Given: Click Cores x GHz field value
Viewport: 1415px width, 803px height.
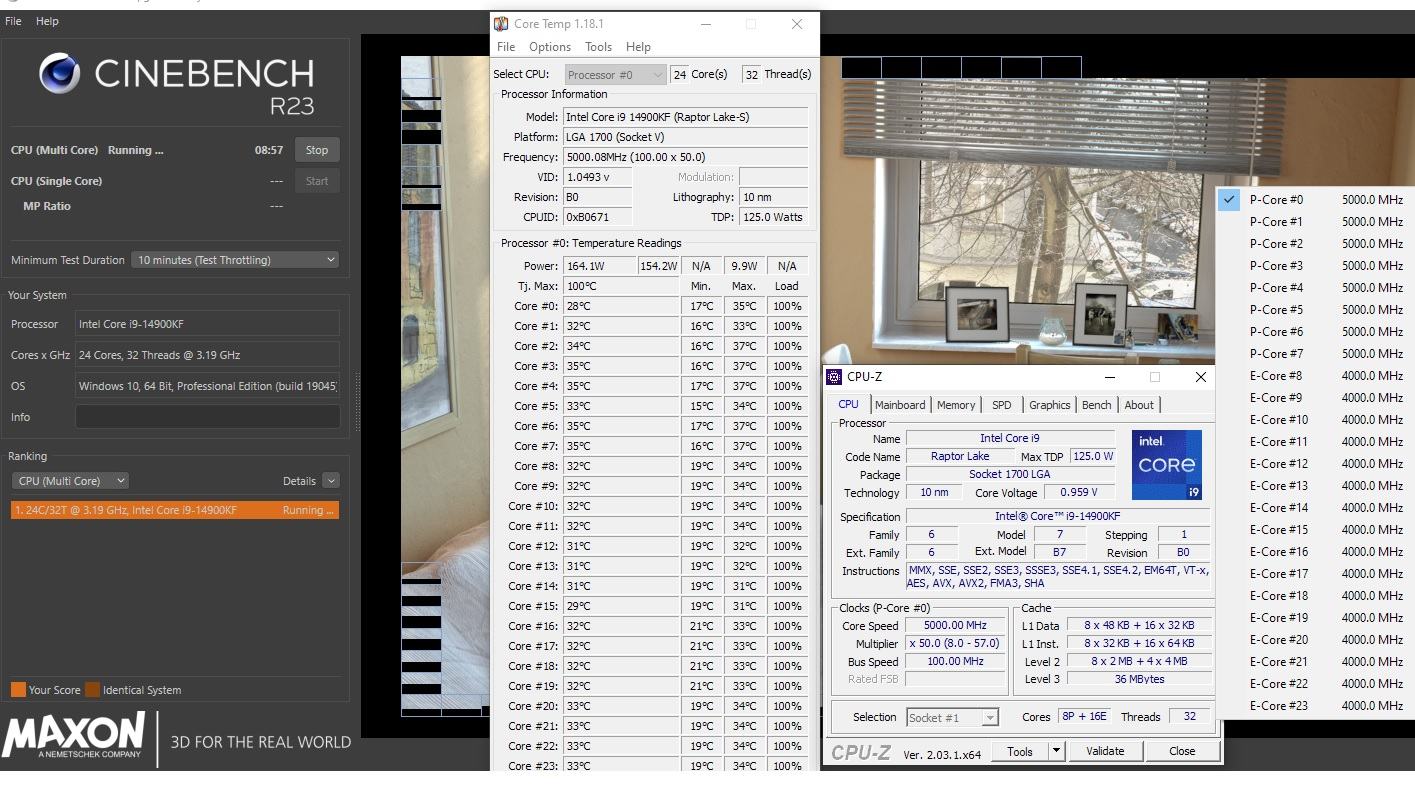Looking at the screenshot, I should (208, 355).
